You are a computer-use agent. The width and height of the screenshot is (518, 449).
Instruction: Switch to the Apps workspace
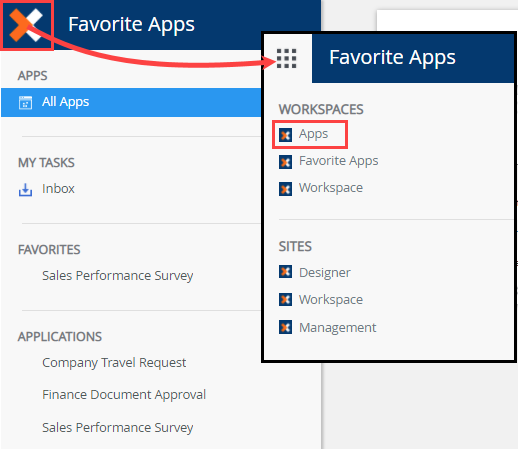coord(313,134)
